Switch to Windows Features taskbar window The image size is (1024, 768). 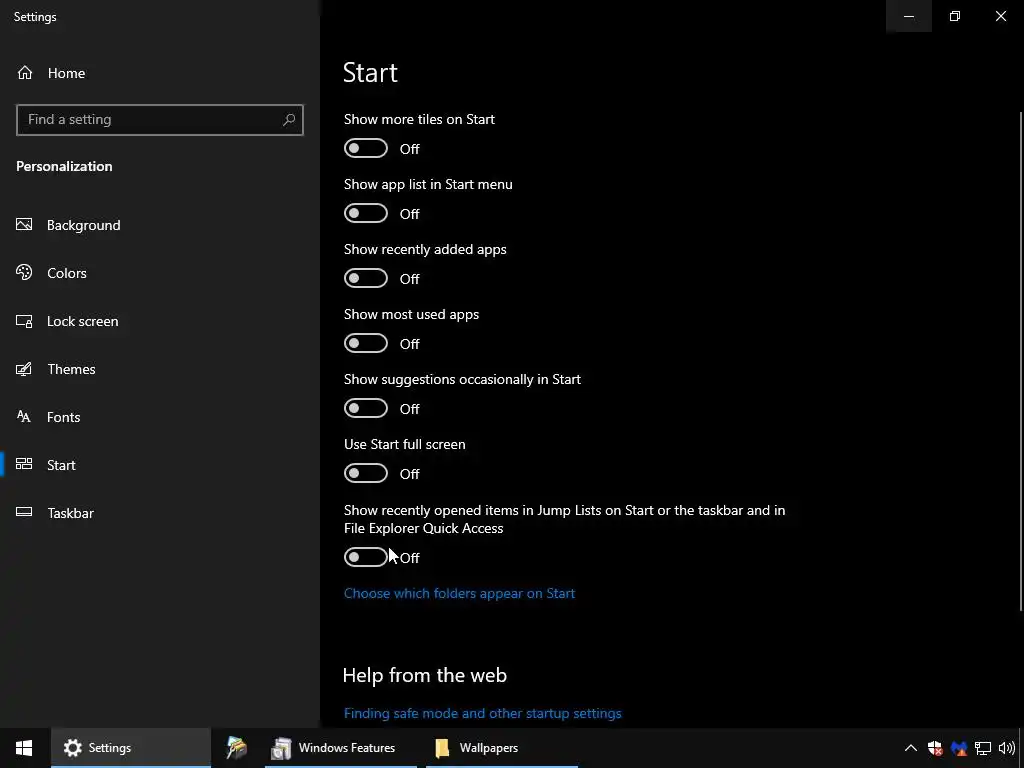340,748
